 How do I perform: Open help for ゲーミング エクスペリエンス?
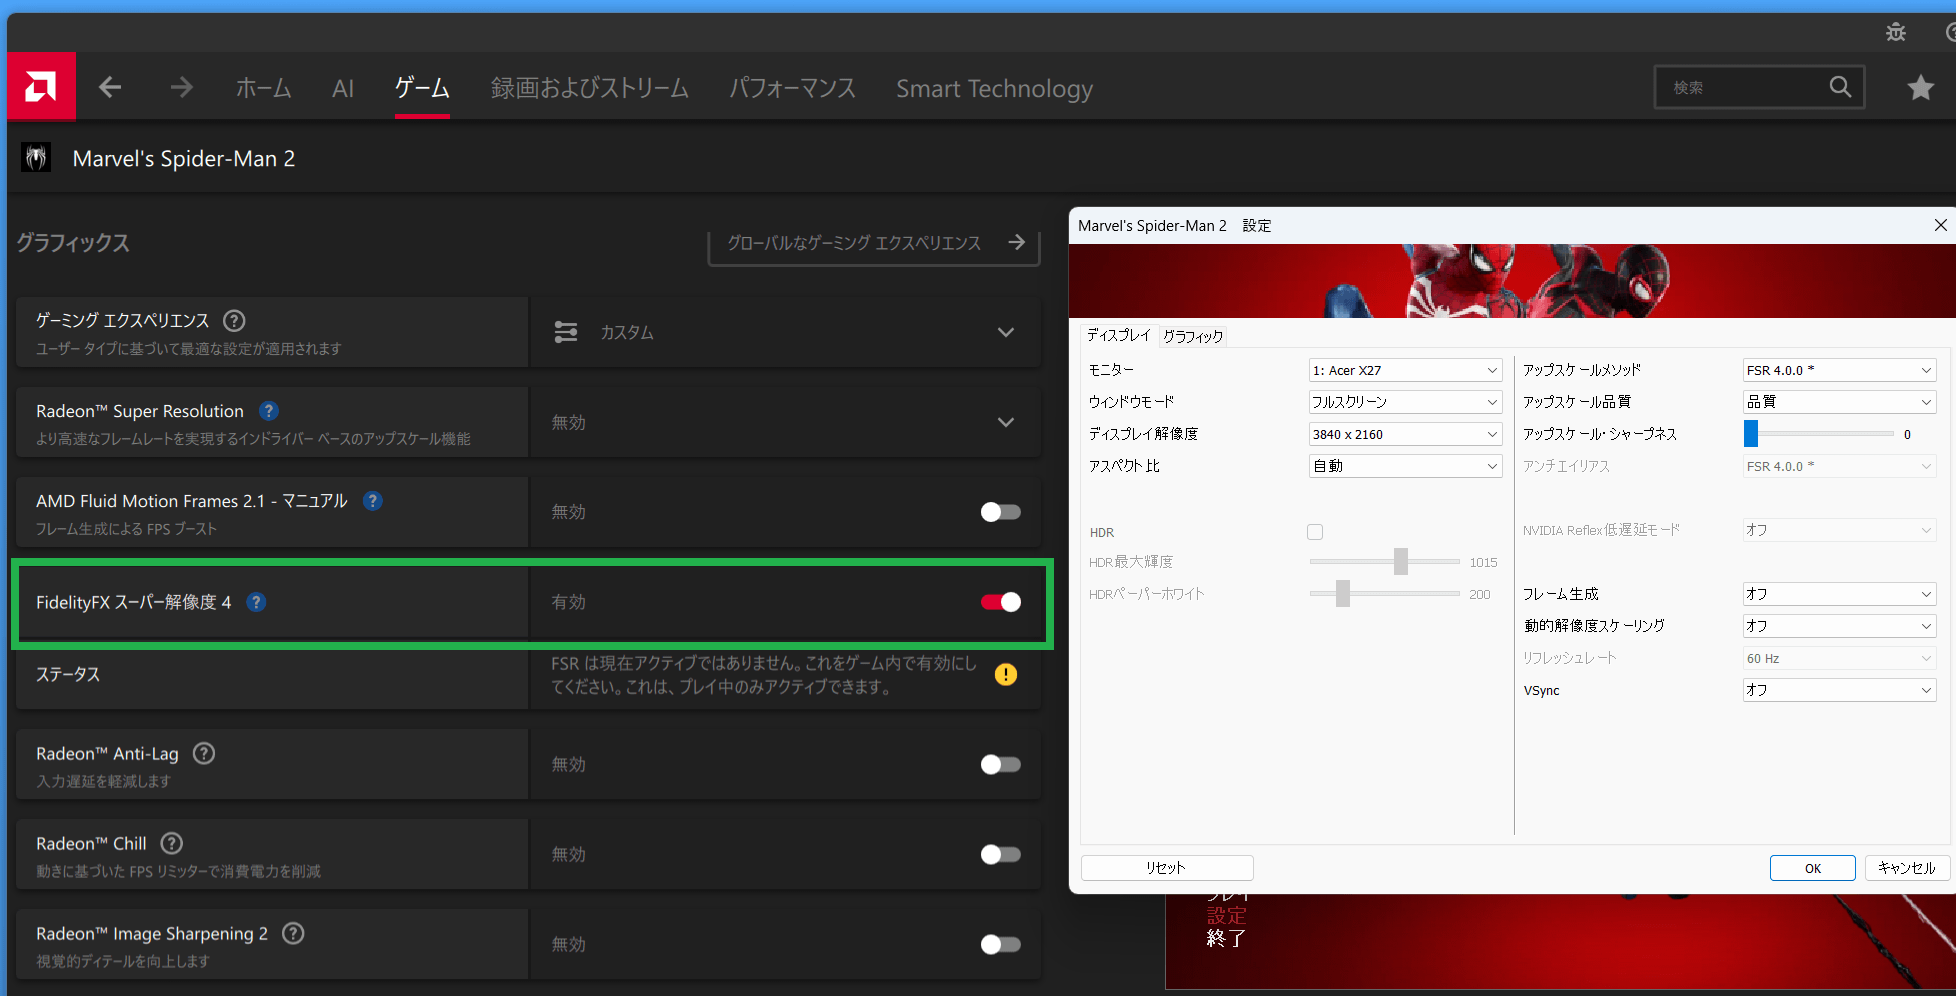[234, 321]
